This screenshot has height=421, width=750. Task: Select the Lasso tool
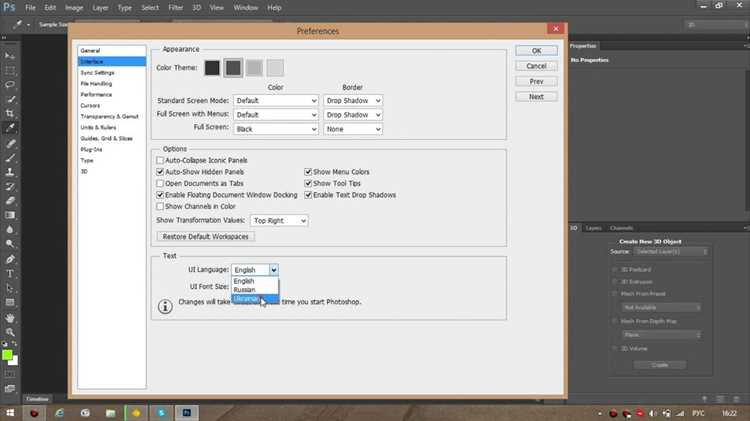point(10,85)
